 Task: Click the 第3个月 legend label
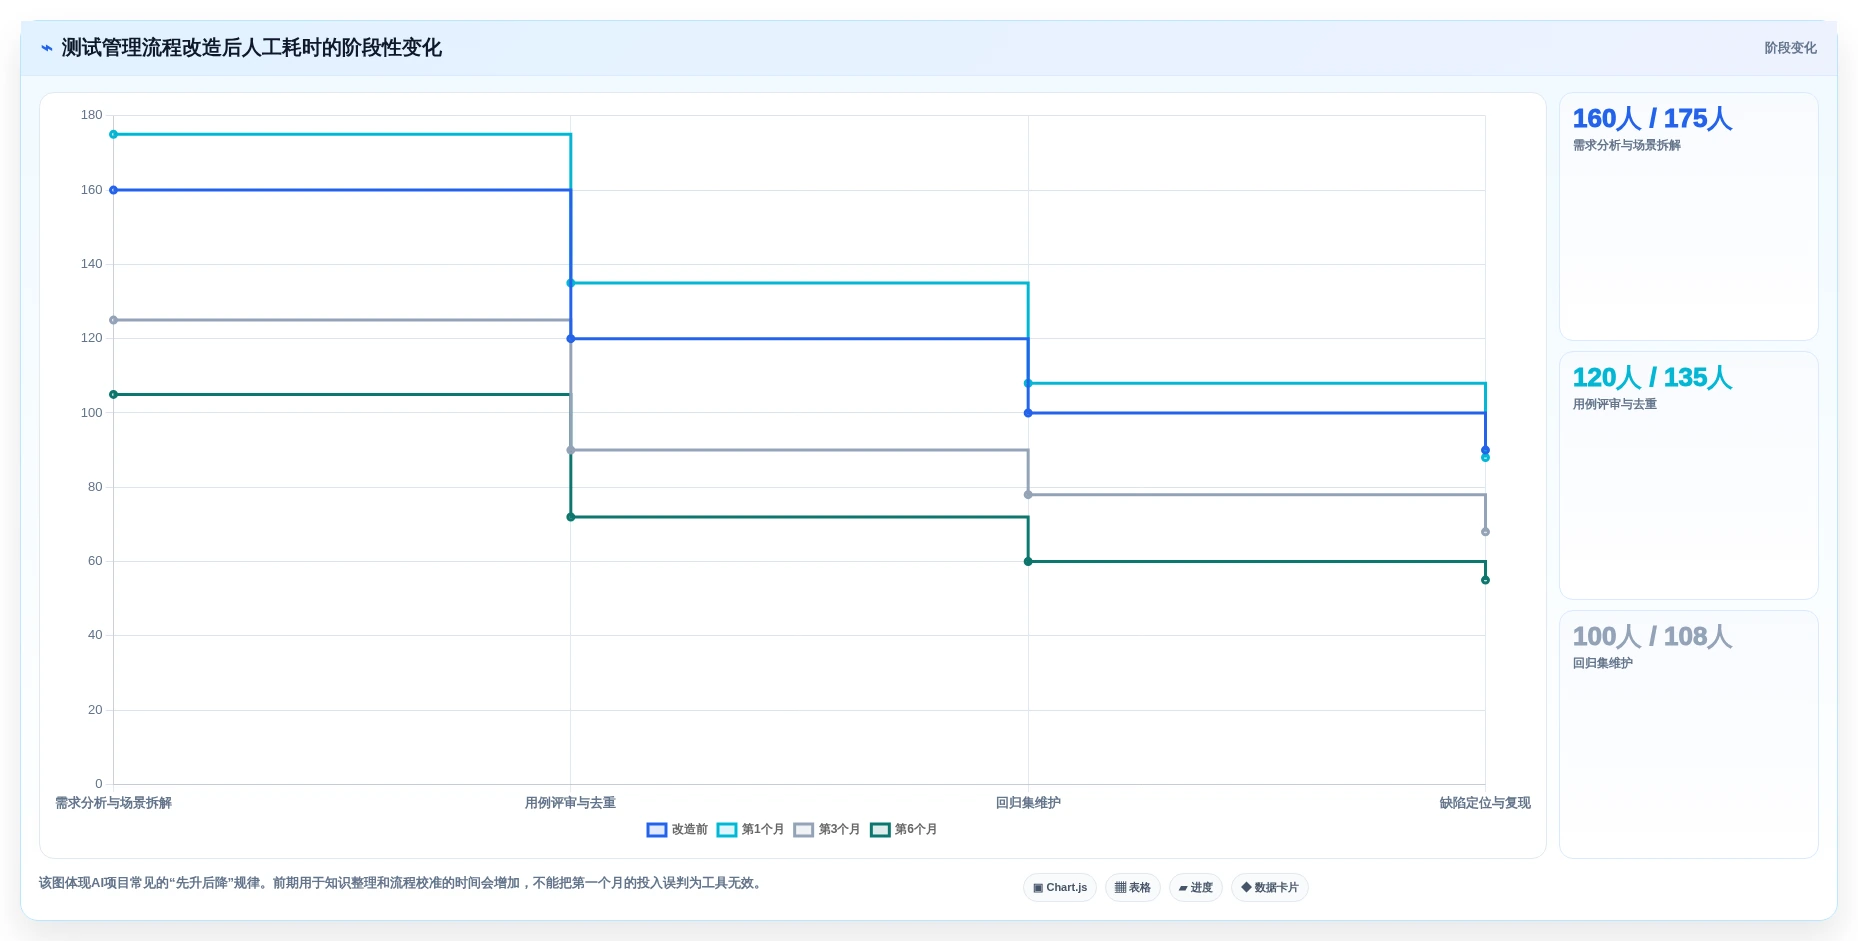click(x=840, y=830)
